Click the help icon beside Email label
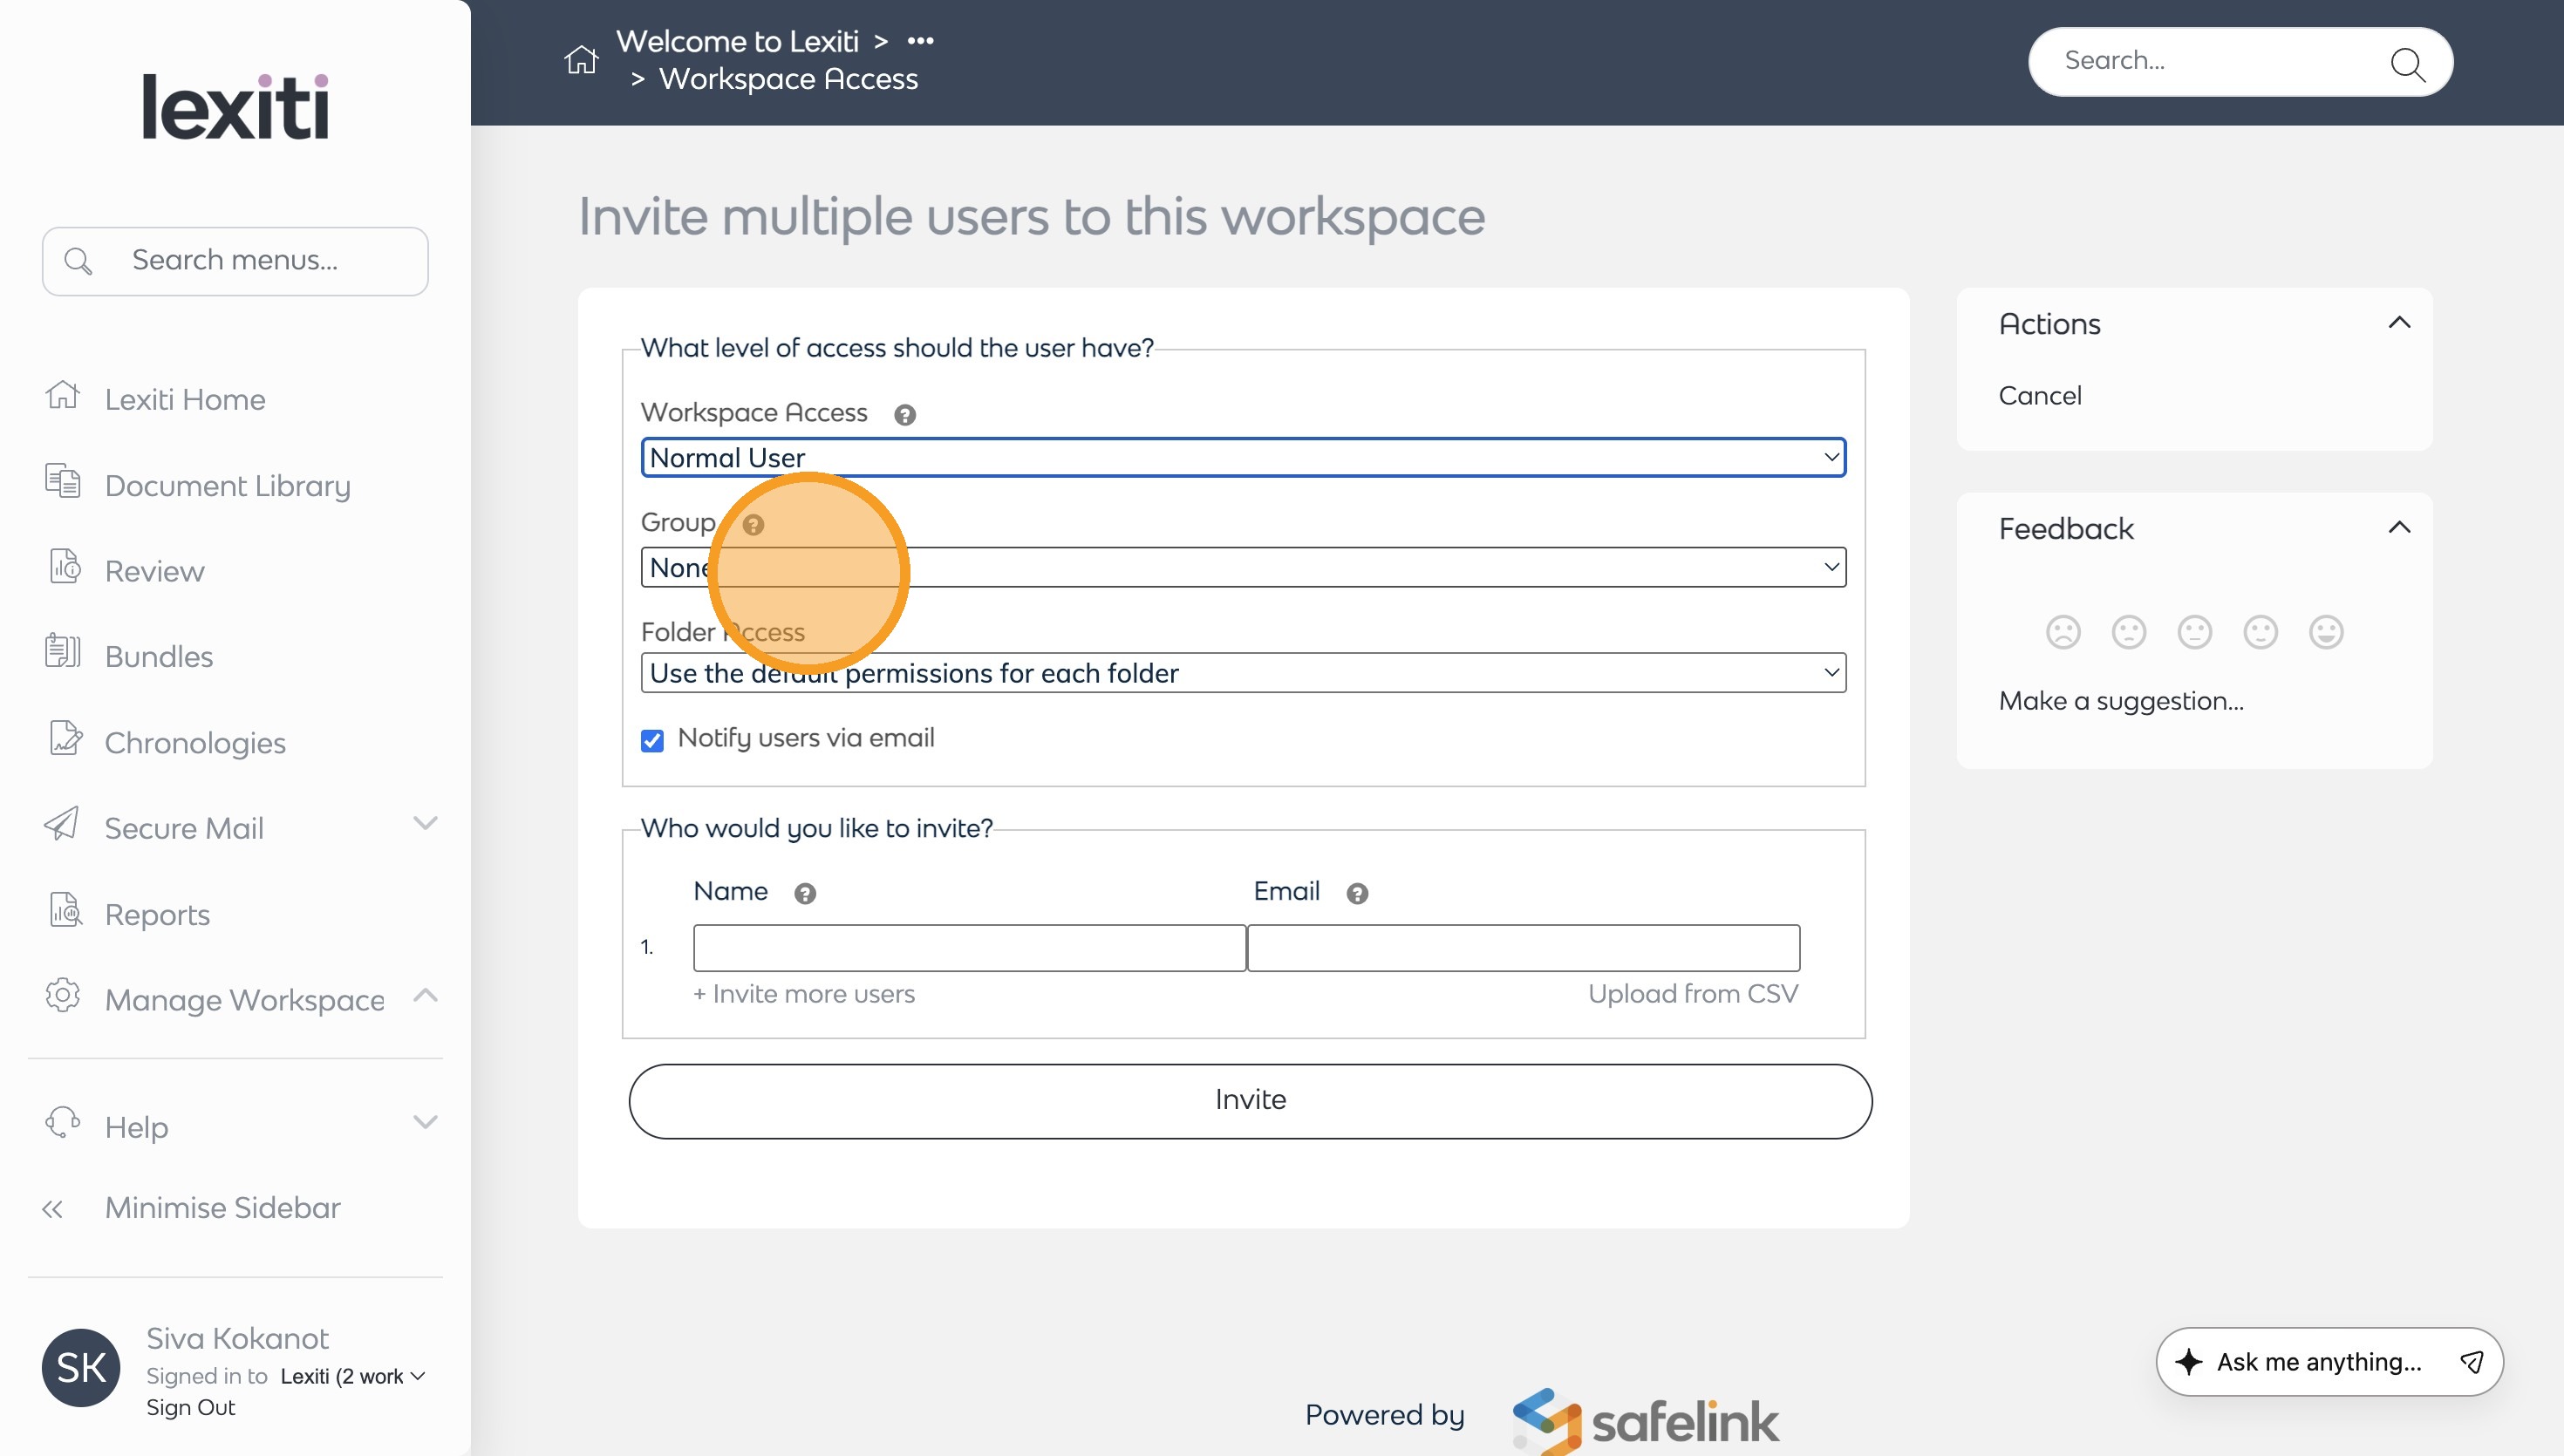 click(1356, 893)
